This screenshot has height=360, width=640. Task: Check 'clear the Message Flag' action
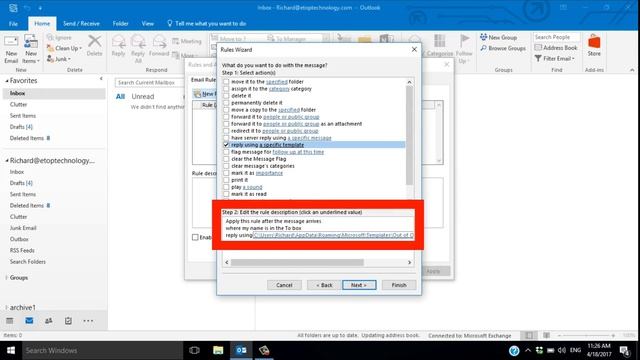coord(226,159)
